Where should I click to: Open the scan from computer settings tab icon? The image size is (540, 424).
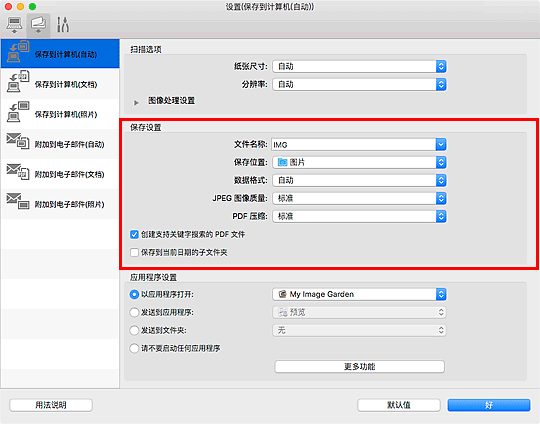pyautogui.click(x=14, y=25)
